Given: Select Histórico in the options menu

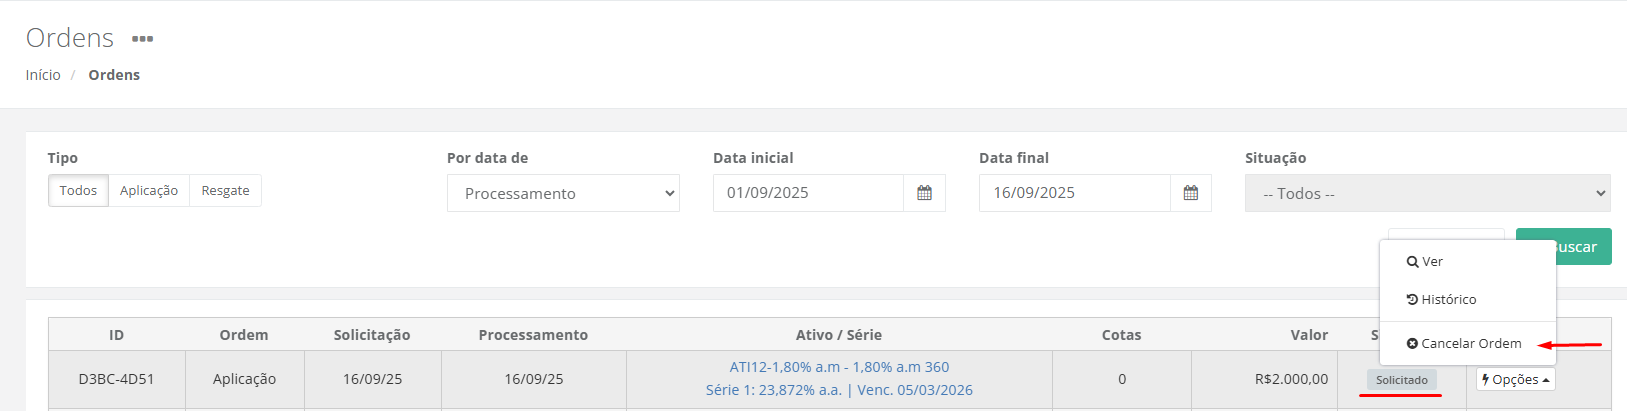Looking at the screenshot, I should [x=1441, y=300].
